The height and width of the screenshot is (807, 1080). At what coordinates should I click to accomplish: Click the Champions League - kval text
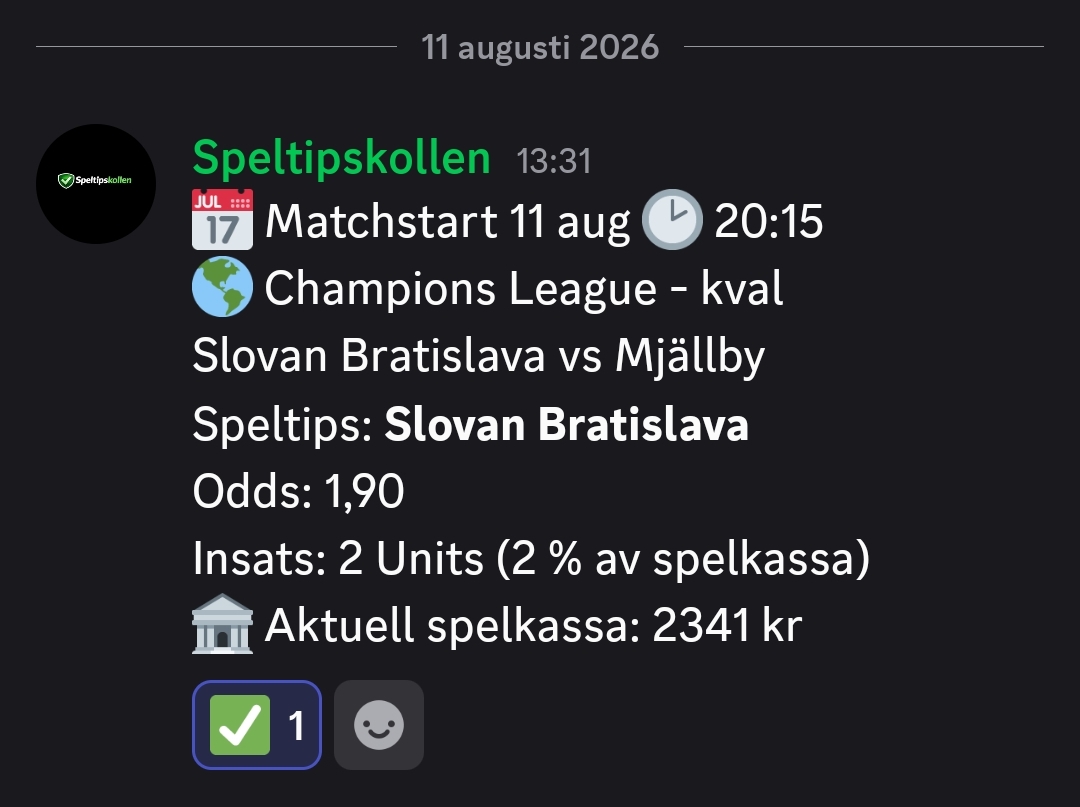[x=524, y=289]
